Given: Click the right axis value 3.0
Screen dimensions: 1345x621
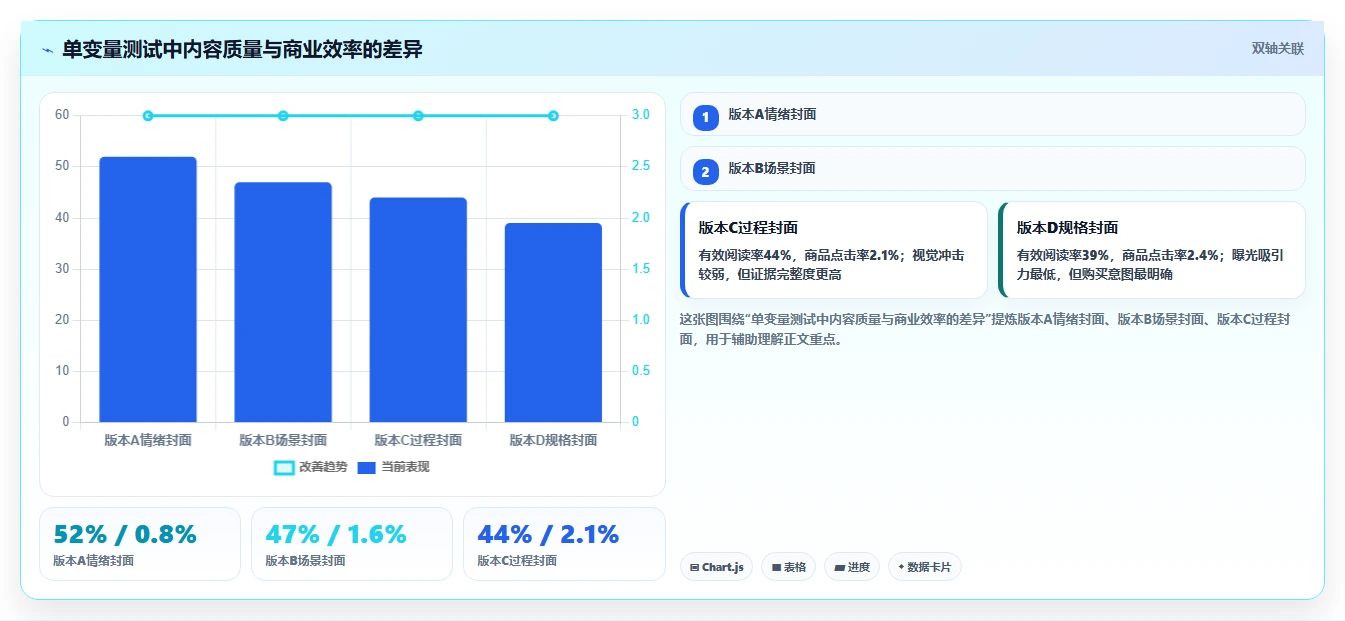Looking at the screenshot, I should (x=641, y=115).
